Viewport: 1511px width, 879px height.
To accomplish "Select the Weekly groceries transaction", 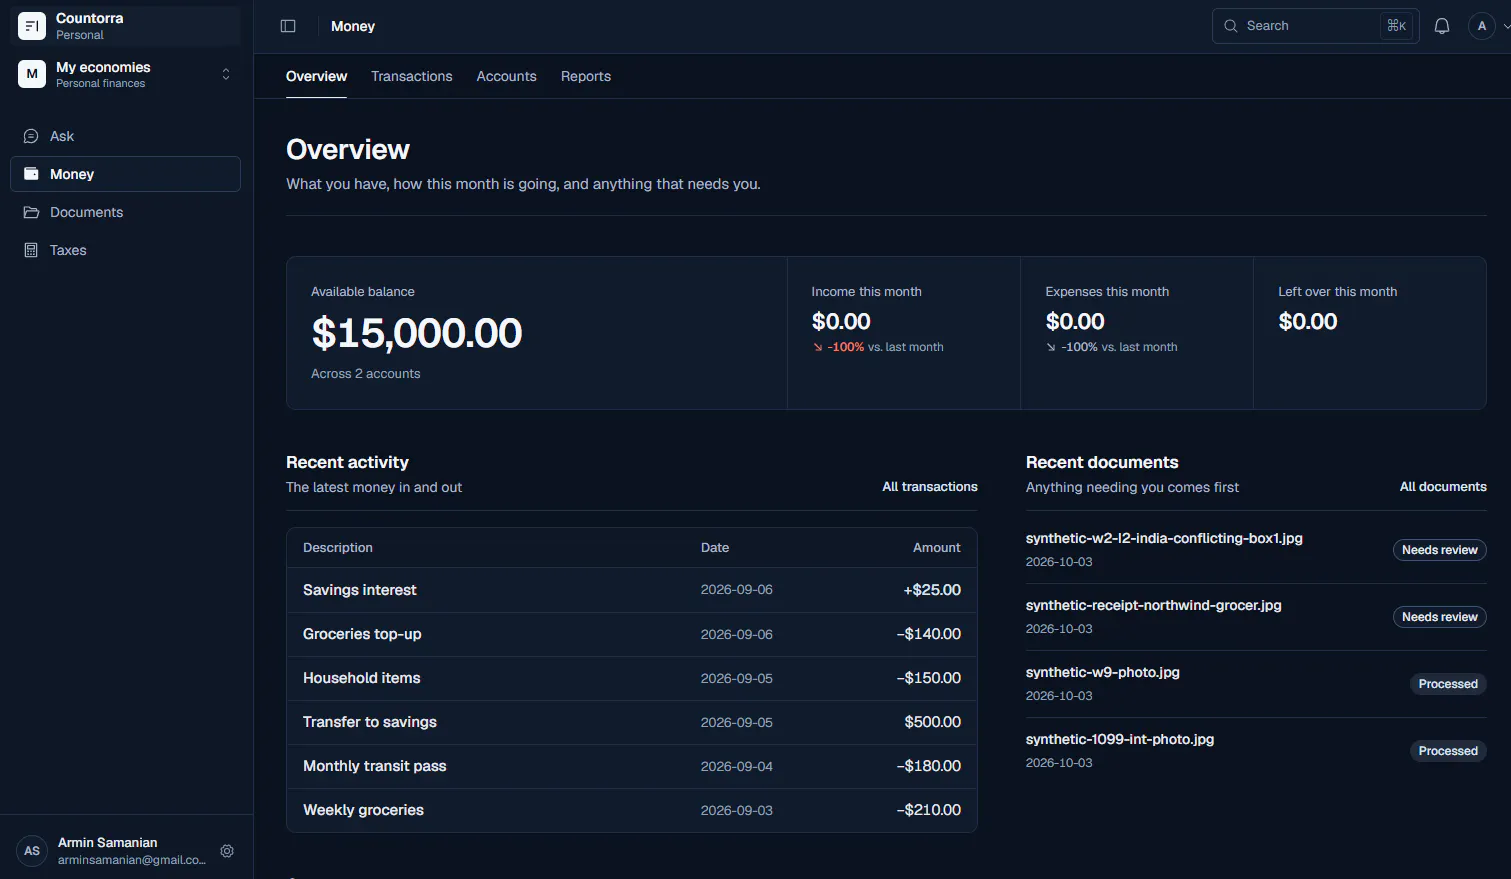I will pos(632,810).
